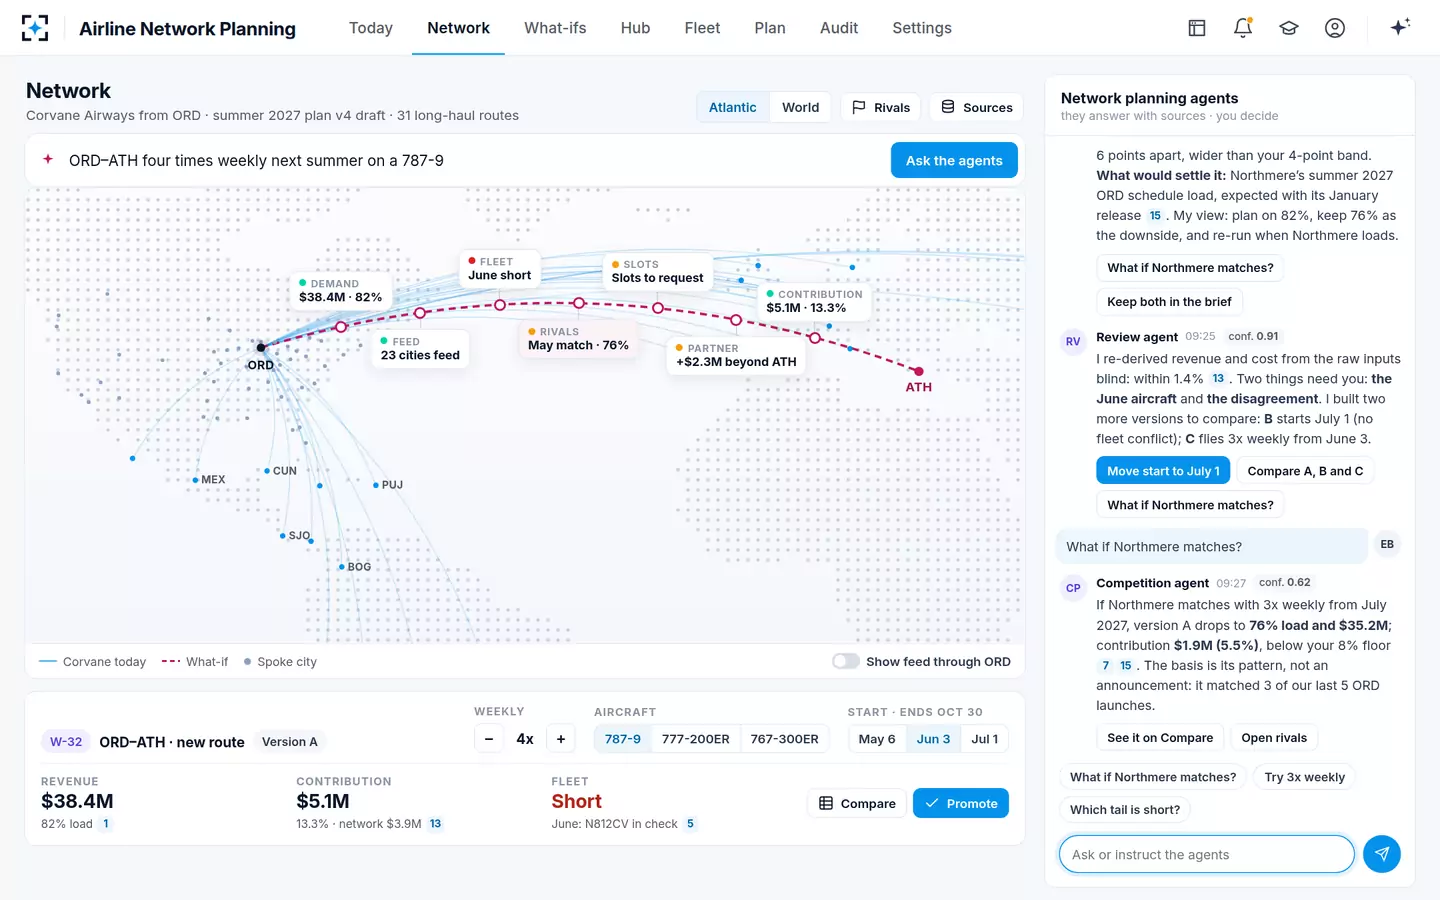The image size is (1440, 900).
Task: Select the 787-9 aircraft option
Action: tap(623, 739)
